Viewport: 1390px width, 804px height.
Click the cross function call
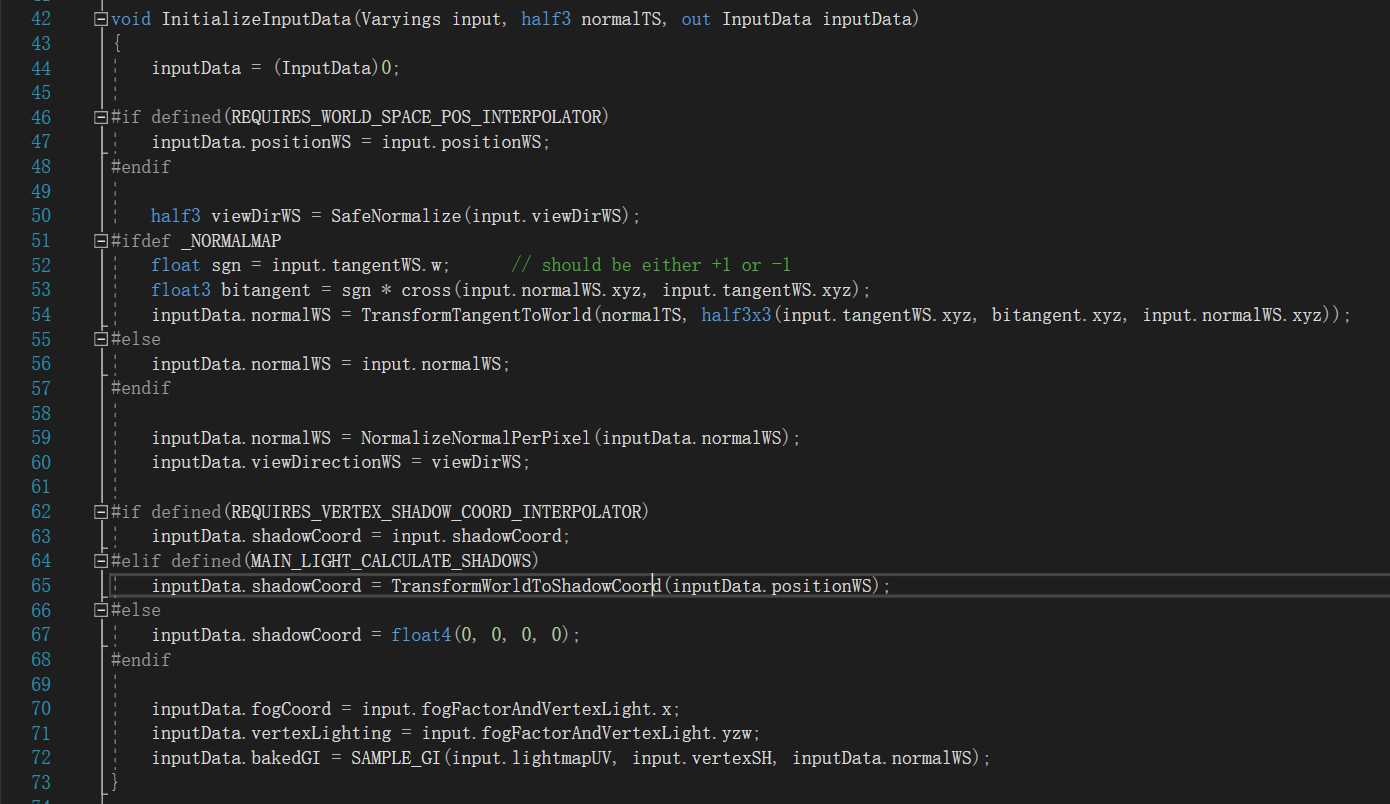(x=426, y=290)
